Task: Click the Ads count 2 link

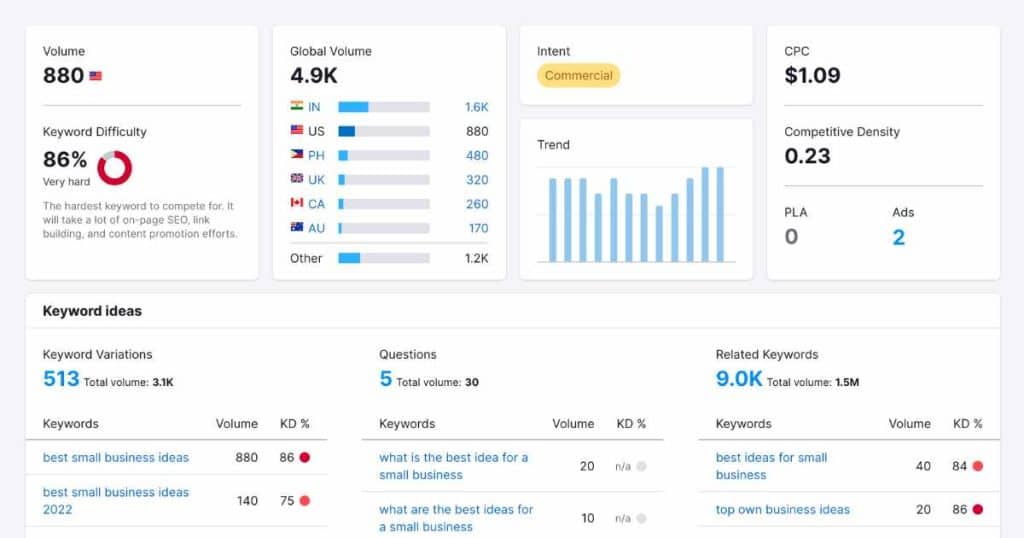Action: [899, 237]
